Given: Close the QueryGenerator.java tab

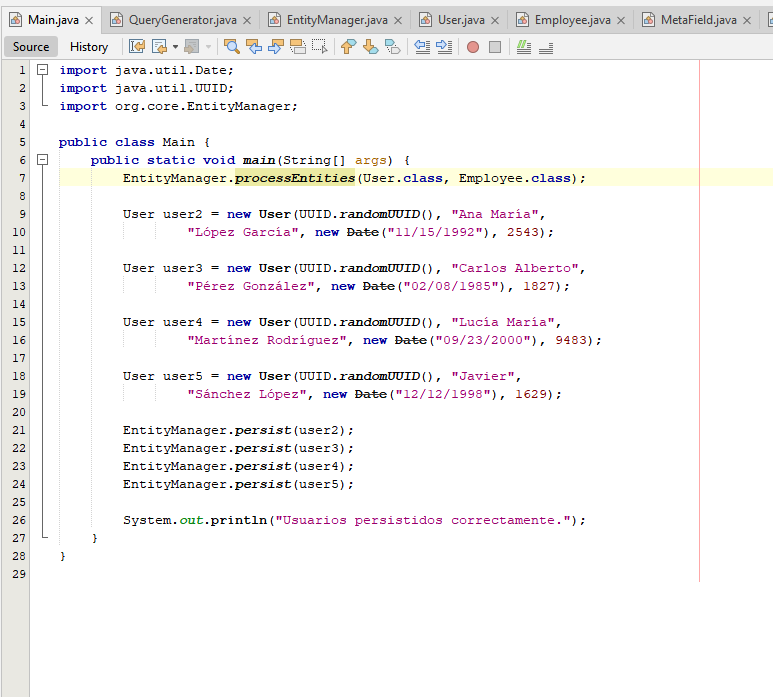Looking at the screenshot, I should click(x=247, y=20).
